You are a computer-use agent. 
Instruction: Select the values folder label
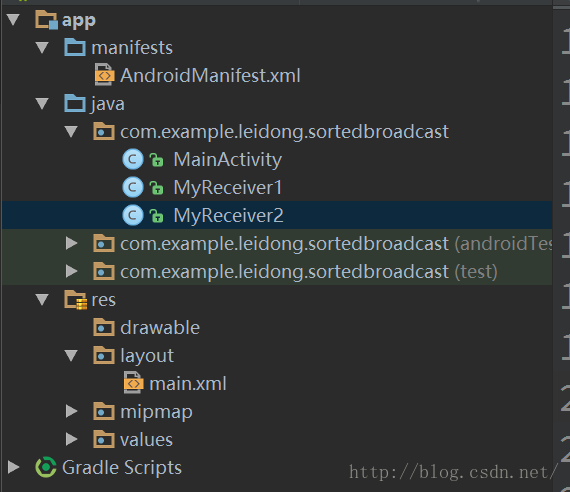(146, 440)
